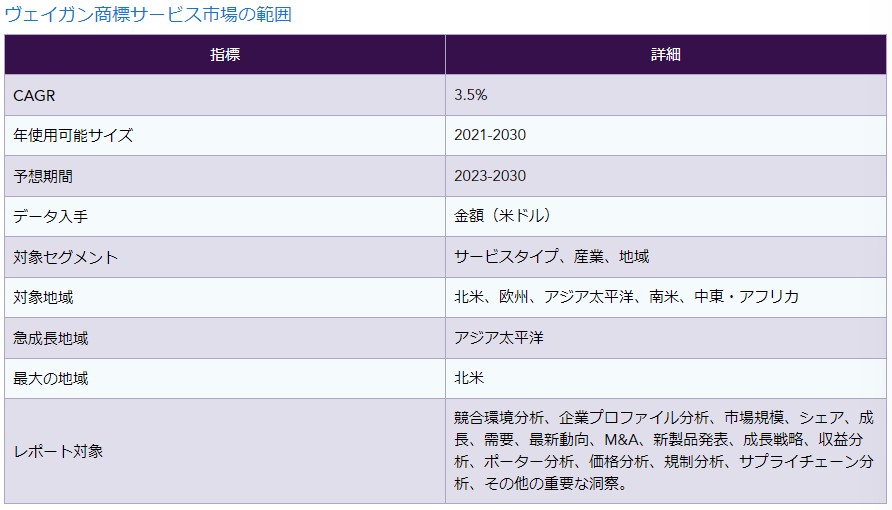
Task: Click the 対象地域 label cell
Action: pos(43,297)
